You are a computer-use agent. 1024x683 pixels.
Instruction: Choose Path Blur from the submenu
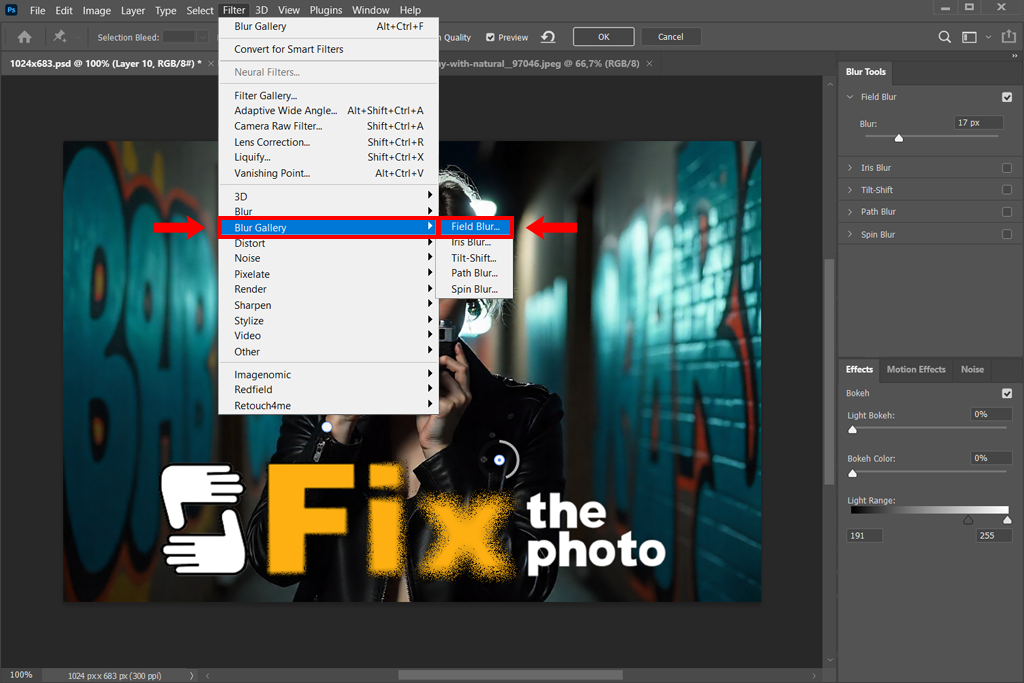coord(474,273)
